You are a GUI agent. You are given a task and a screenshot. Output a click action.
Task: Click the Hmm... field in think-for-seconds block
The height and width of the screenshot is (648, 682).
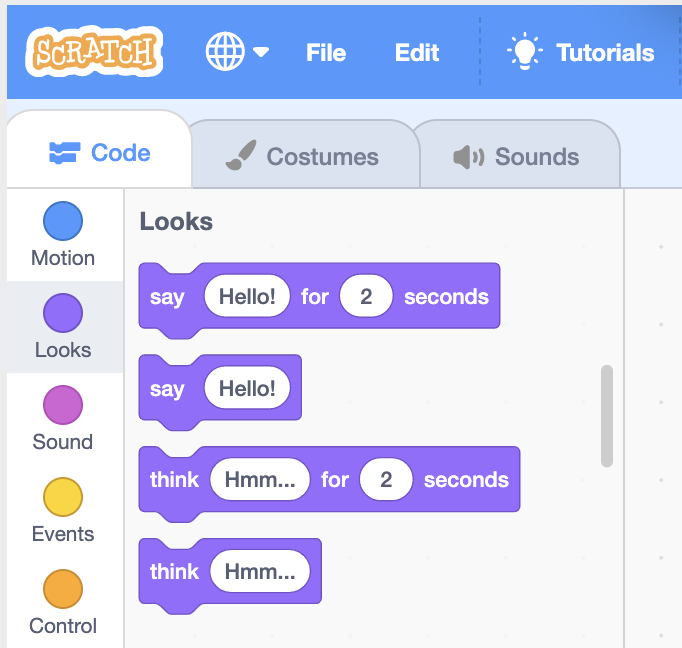(260, 479)
